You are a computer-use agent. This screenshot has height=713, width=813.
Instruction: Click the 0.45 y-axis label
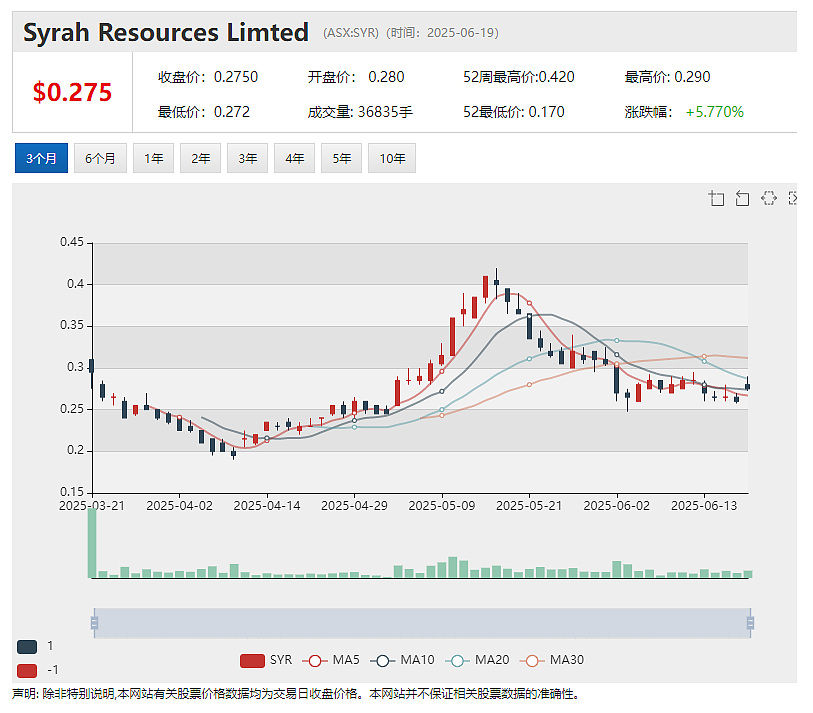[72, 242]
